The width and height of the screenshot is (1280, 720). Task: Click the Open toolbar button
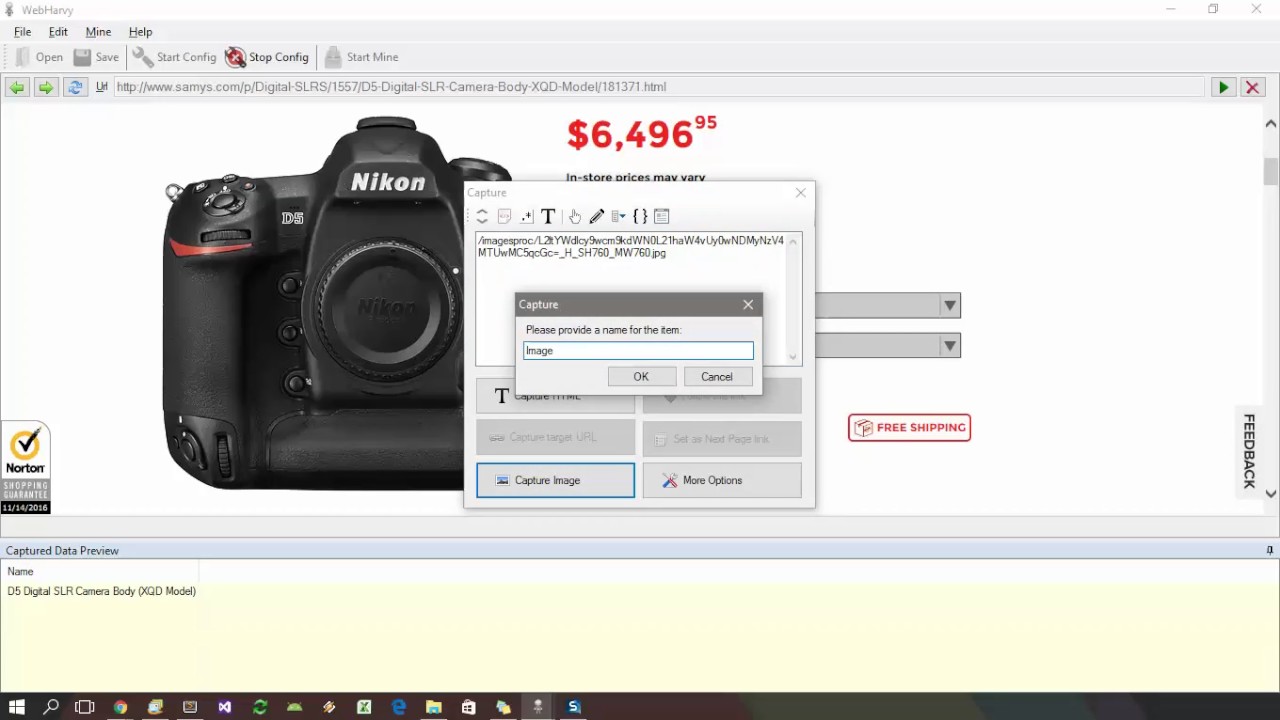(39, 57)
